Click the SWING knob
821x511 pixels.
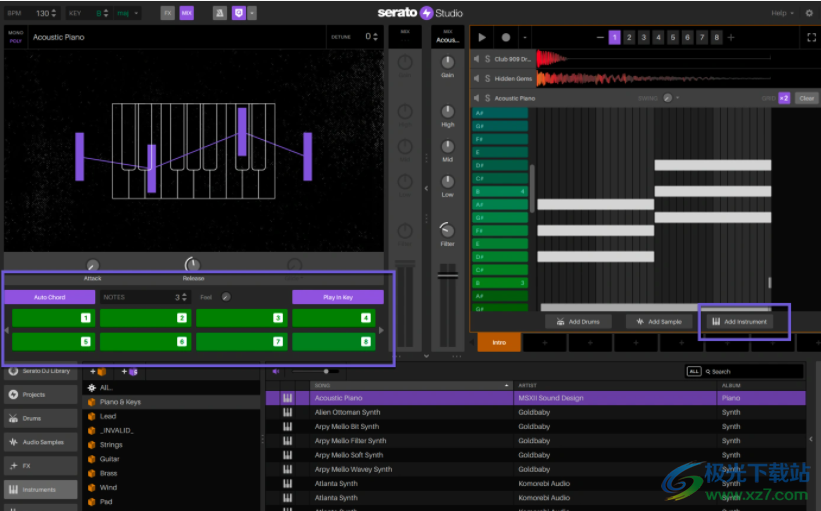click(x=667, y=98)
